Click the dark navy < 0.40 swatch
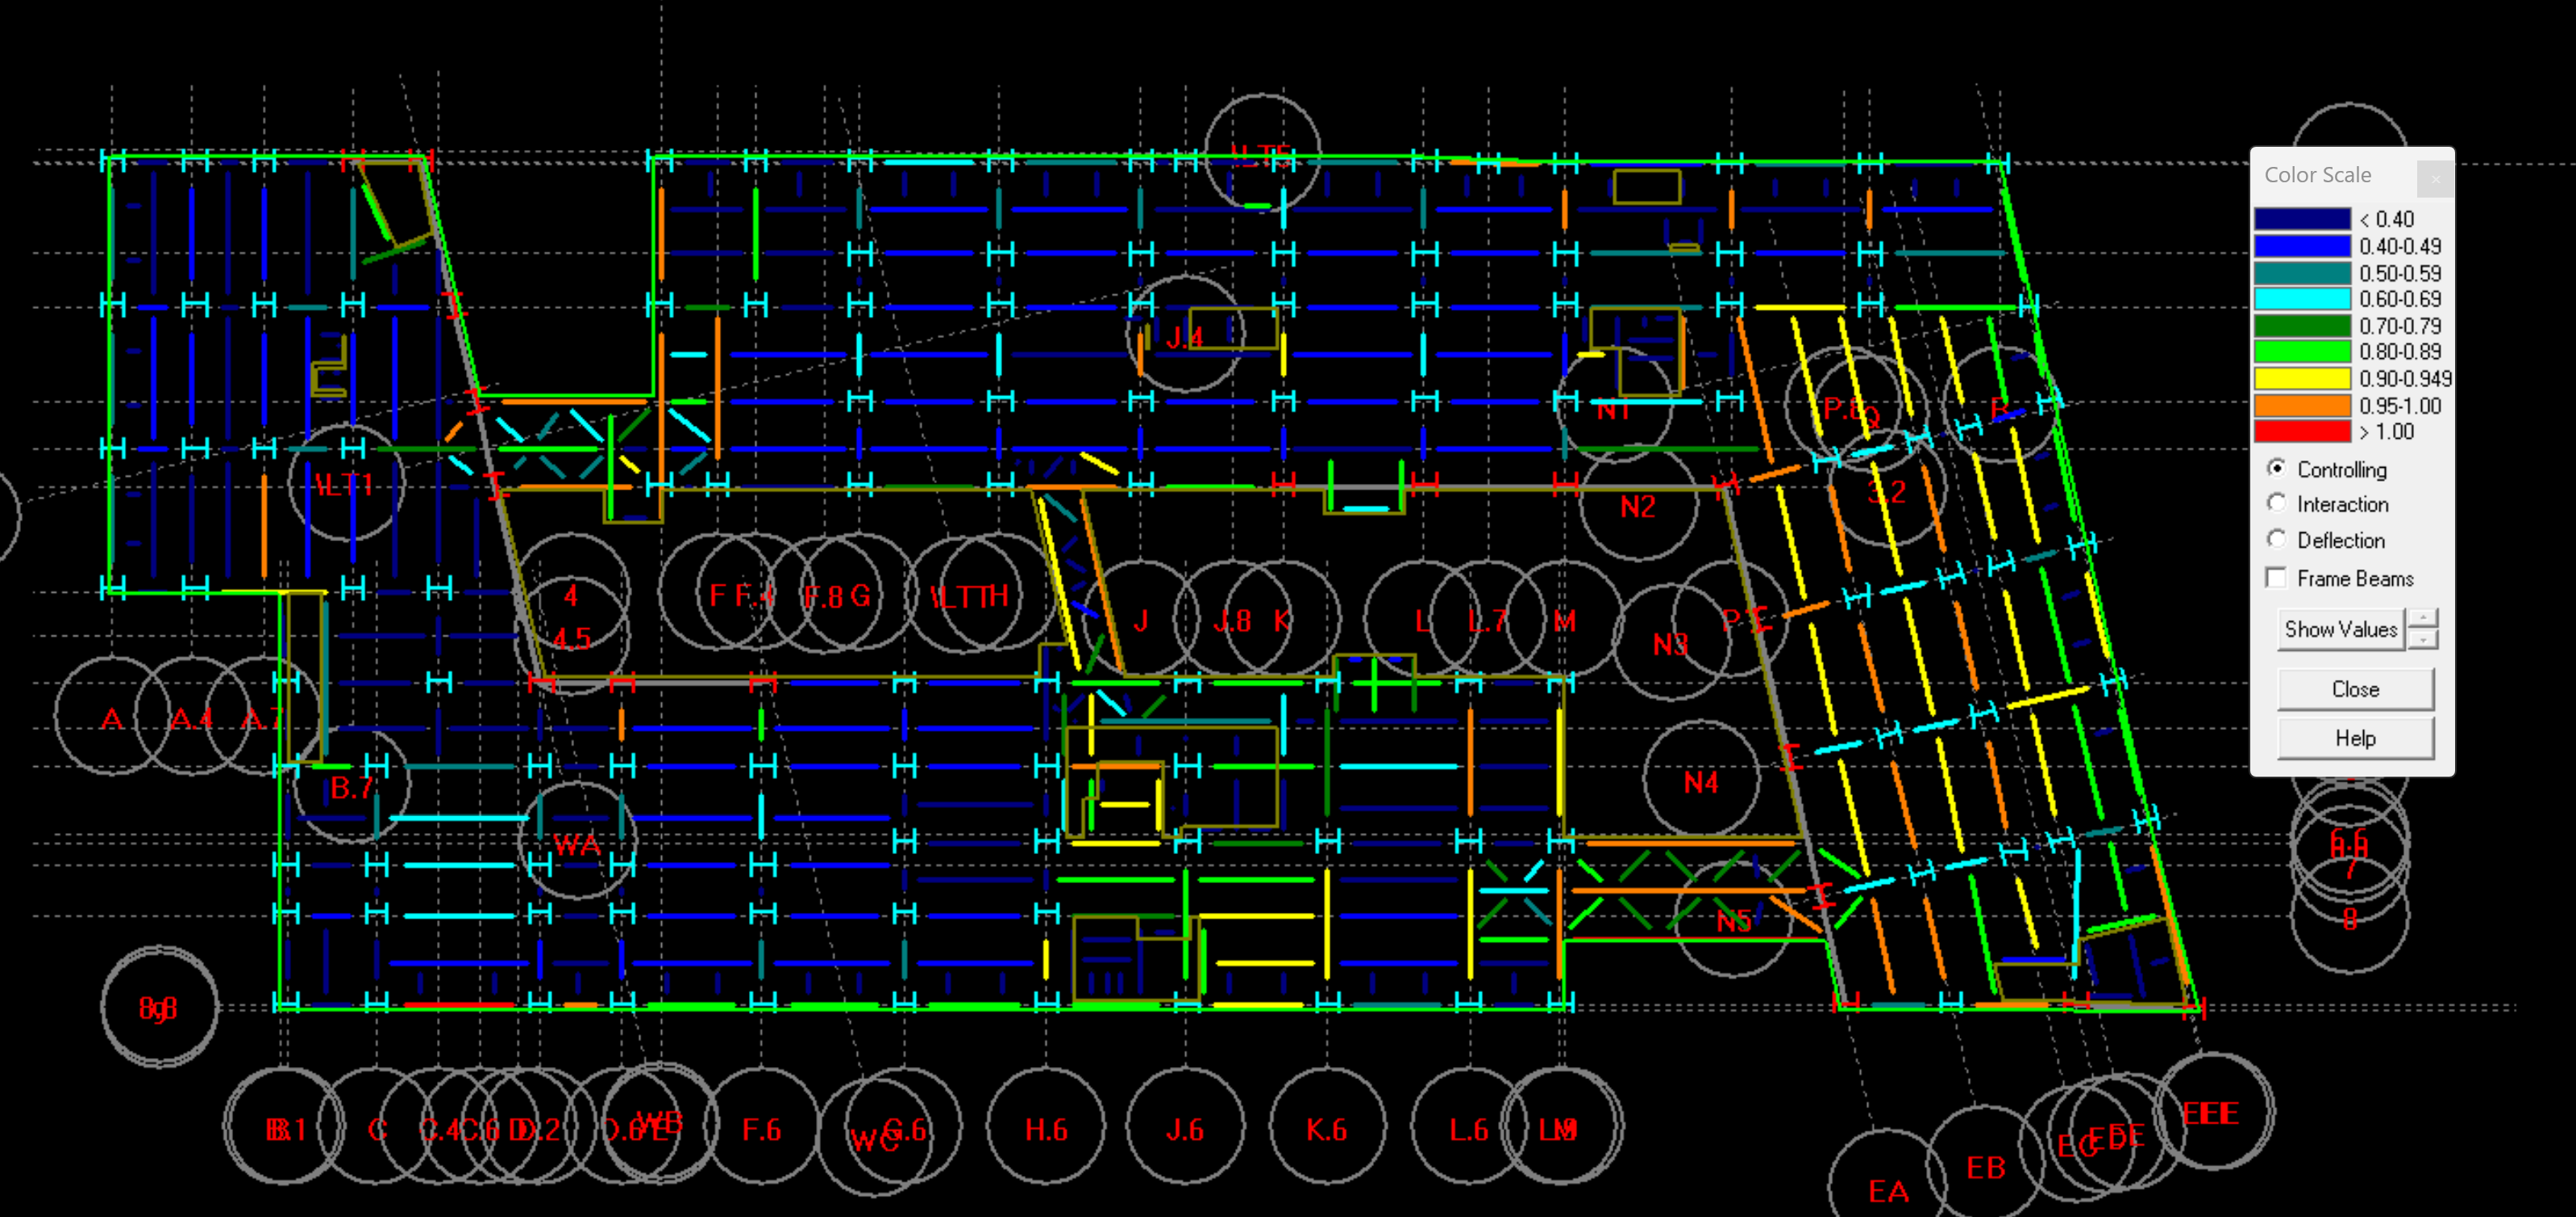The height and width of the screenshot is (1217, 2576). pos(2302,219)
